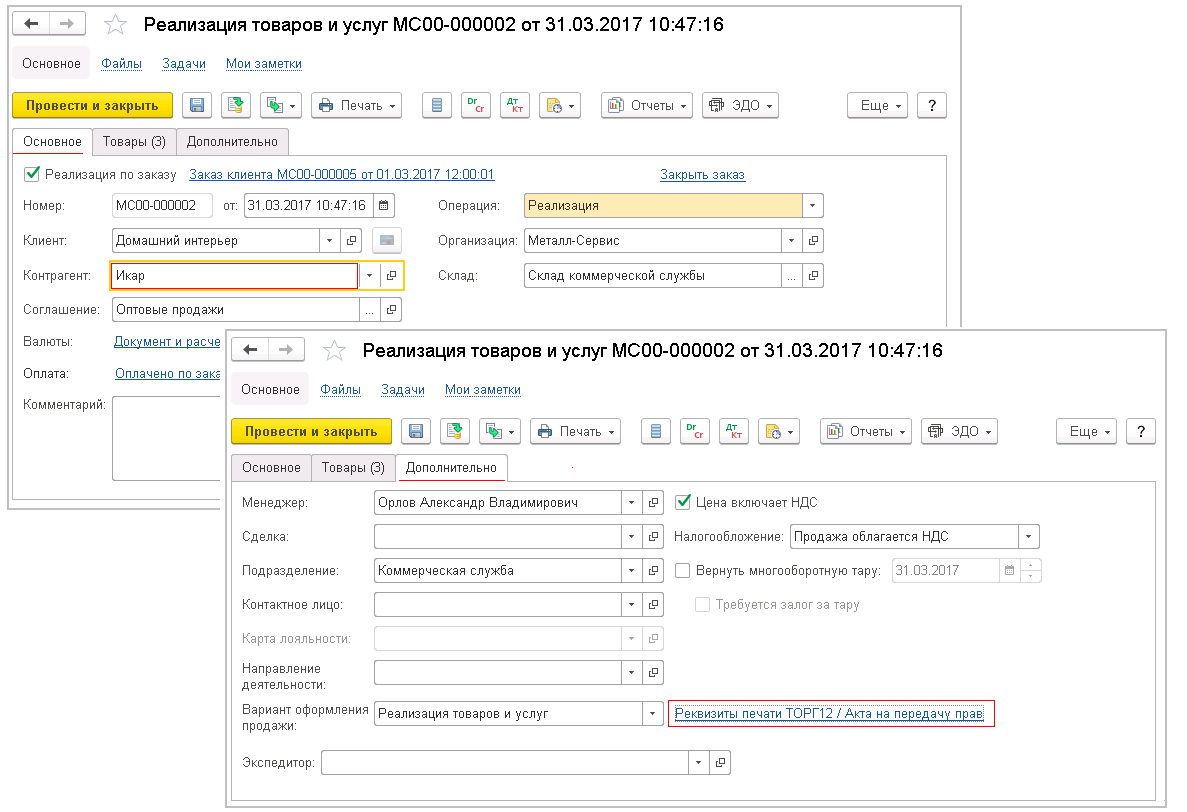Image resolution: width=1187 pixels, height=812 pixels.
Task: Click the open icon beside the Склад field
Action: pyautogui.click(x=814, y=275)
